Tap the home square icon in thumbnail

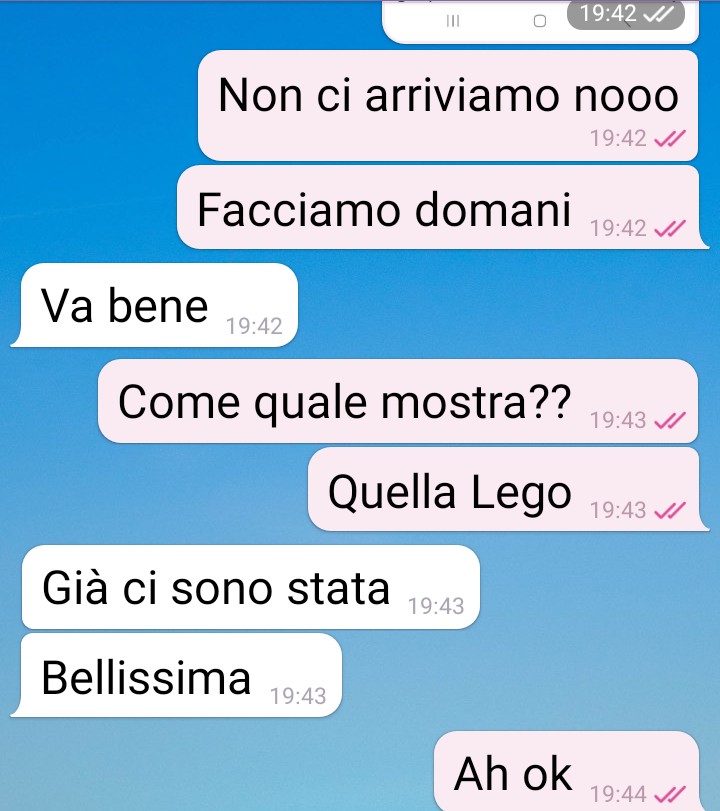pyautogui.click(x=539, y=21)
